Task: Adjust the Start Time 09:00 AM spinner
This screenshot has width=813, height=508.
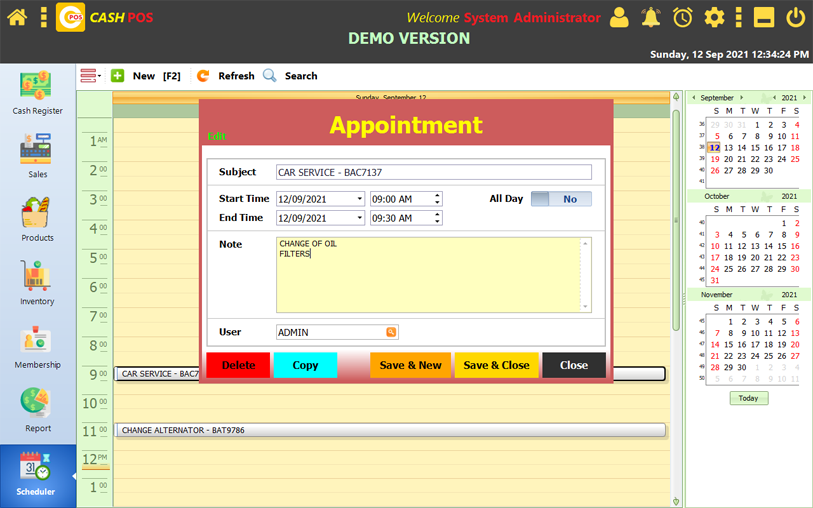Action: pos(438,199)
